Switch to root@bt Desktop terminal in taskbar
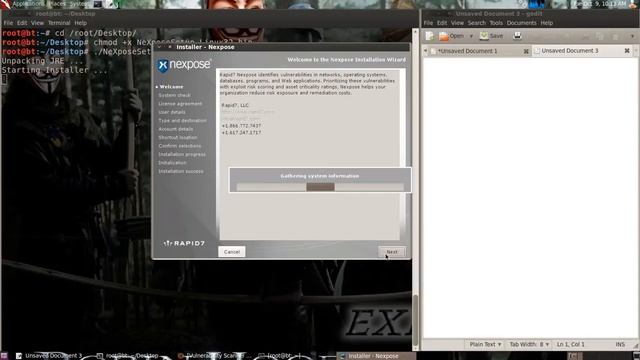 (x=127, y=356)
